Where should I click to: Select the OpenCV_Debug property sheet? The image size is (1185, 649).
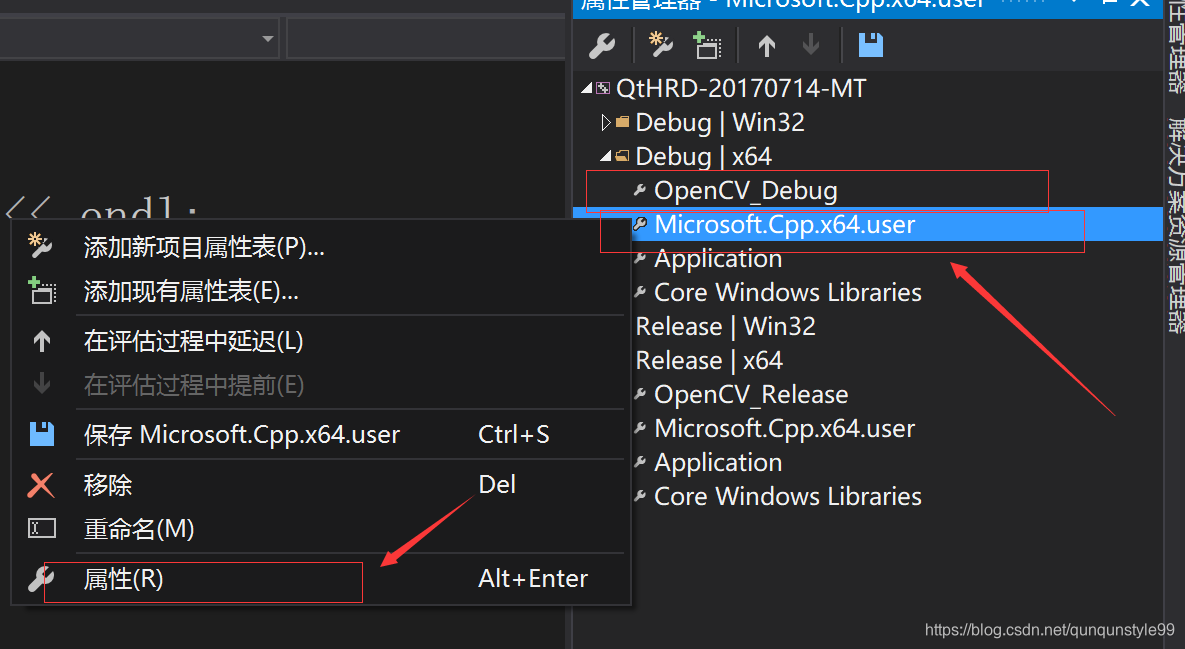point(745,190)
